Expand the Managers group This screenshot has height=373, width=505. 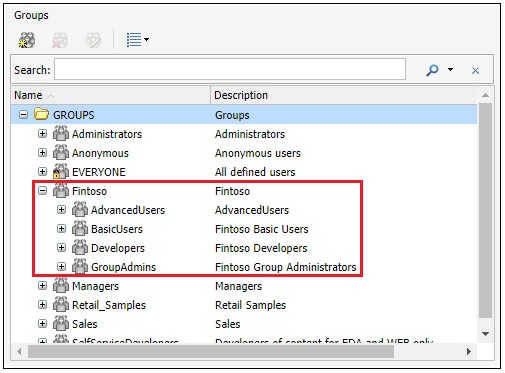[42, 286]
